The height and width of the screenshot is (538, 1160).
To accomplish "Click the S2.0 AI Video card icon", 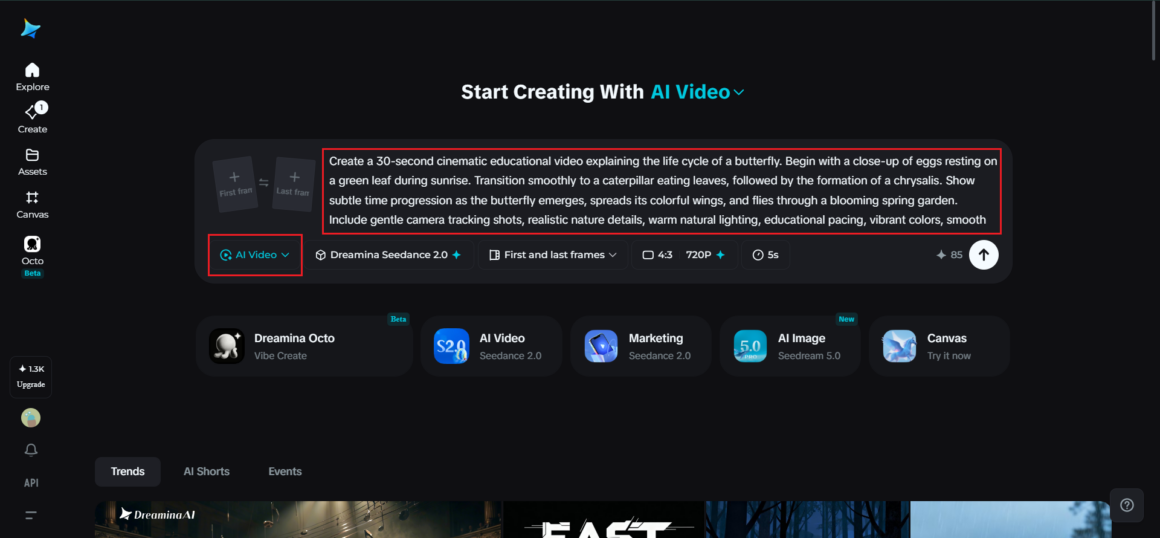I will [x=451, y=346].
